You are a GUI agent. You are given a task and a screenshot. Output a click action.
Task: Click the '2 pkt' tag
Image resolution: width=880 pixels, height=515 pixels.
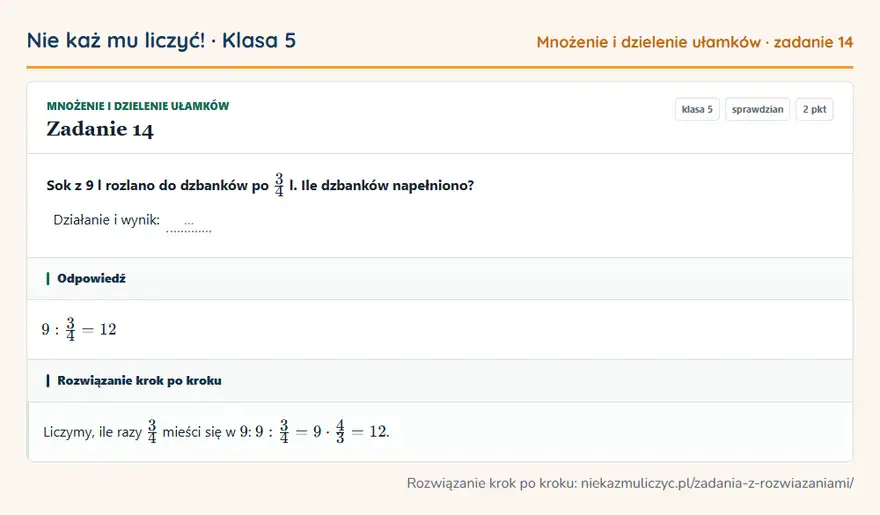pyautogui.click(x=814, y=109)
